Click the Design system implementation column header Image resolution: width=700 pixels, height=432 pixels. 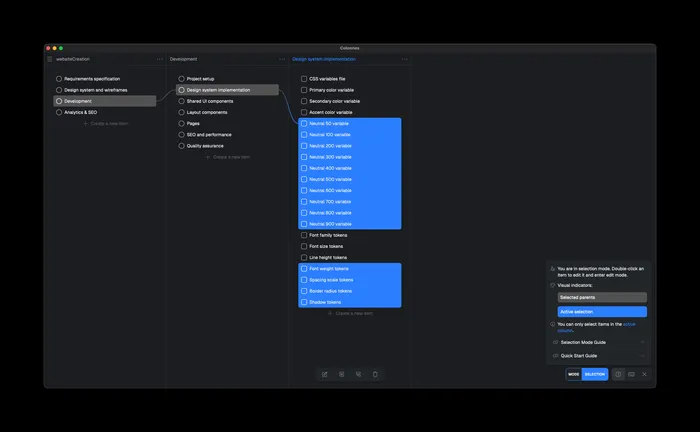(x=324, y=59)
